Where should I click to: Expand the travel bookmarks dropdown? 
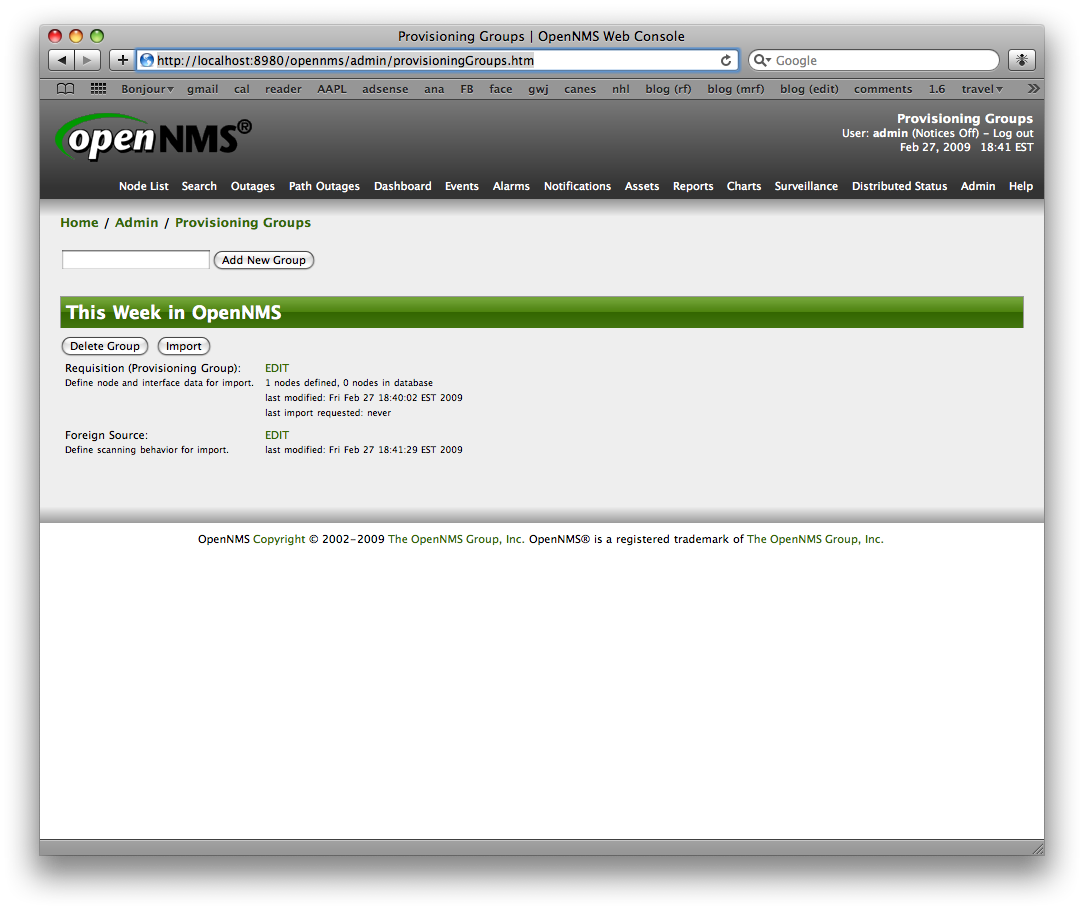[x=982, y=89]
